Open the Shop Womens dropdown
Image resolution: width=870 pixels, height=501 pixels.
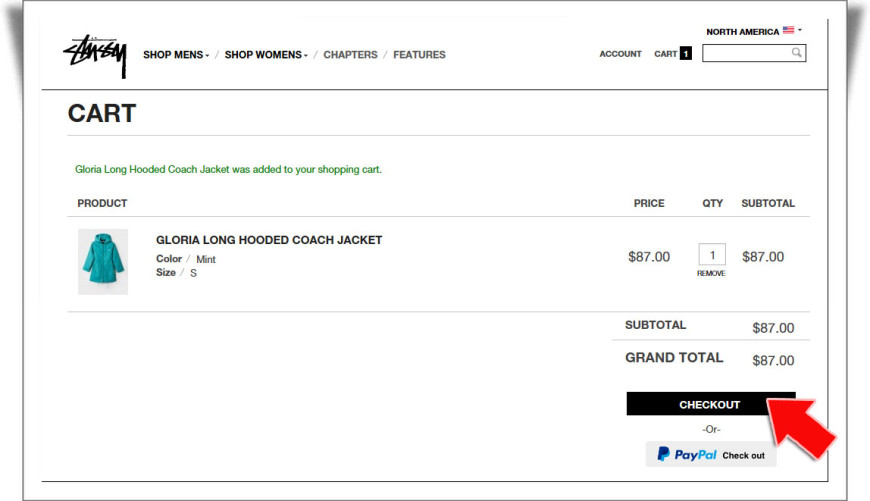click(266, 54)
